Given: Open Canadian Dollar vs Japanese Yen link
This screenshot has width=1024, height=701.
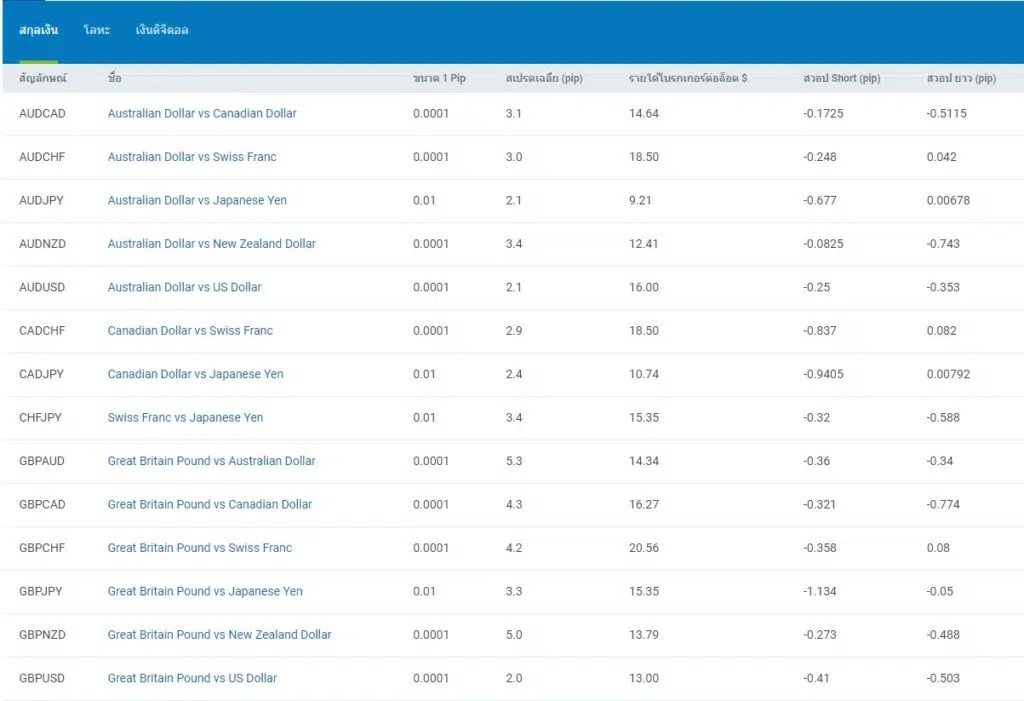Looking at the screenshot, I should (195, 374).
